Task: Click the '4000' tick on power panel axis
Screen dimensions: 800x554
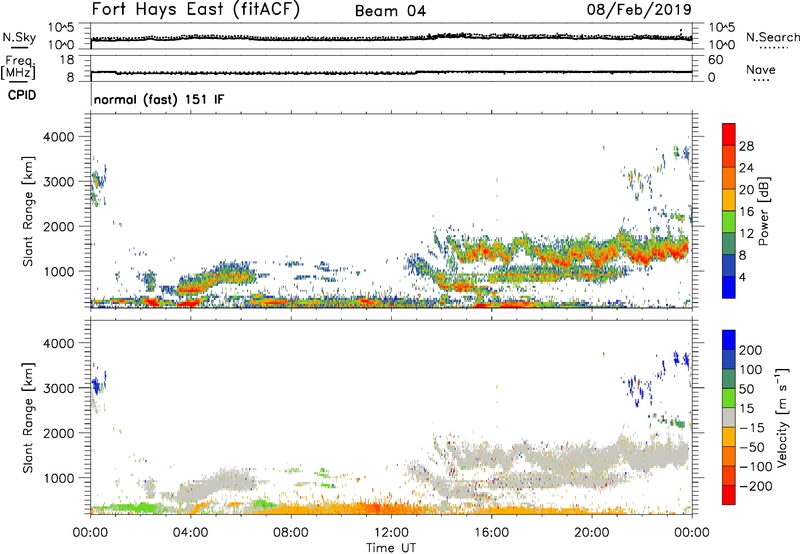Action: pyautogui.click(x=58, y=137)
